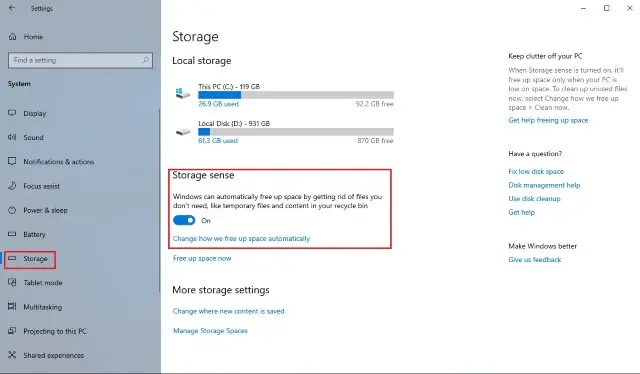Turn off the Storage sense toggle

(184, 220)
